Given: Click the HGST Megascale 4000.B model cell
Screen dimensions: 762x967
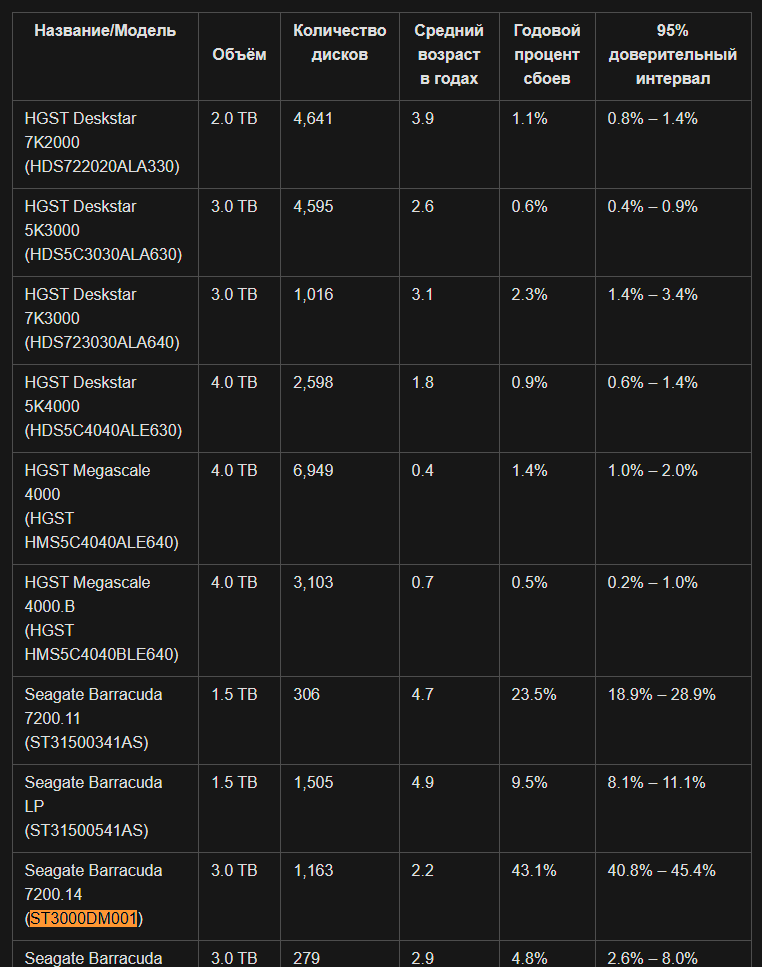Looking at the screenshot, I should [x=101, y=618].
